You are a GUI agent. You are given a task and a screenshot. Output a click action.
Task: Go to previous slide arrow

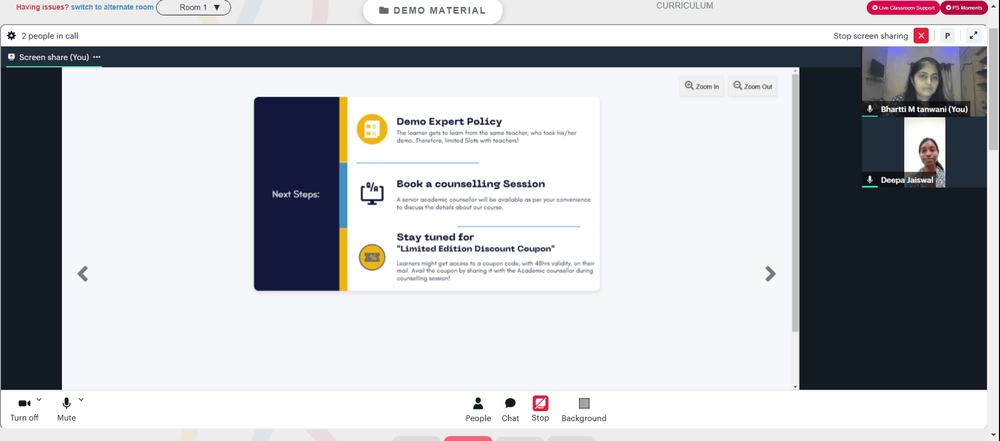coord(82,274)
